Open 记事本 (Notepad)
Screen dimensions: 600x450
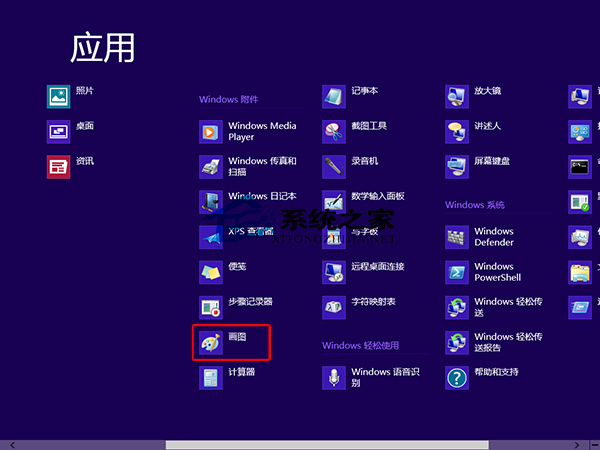click(x=334, y=97)
